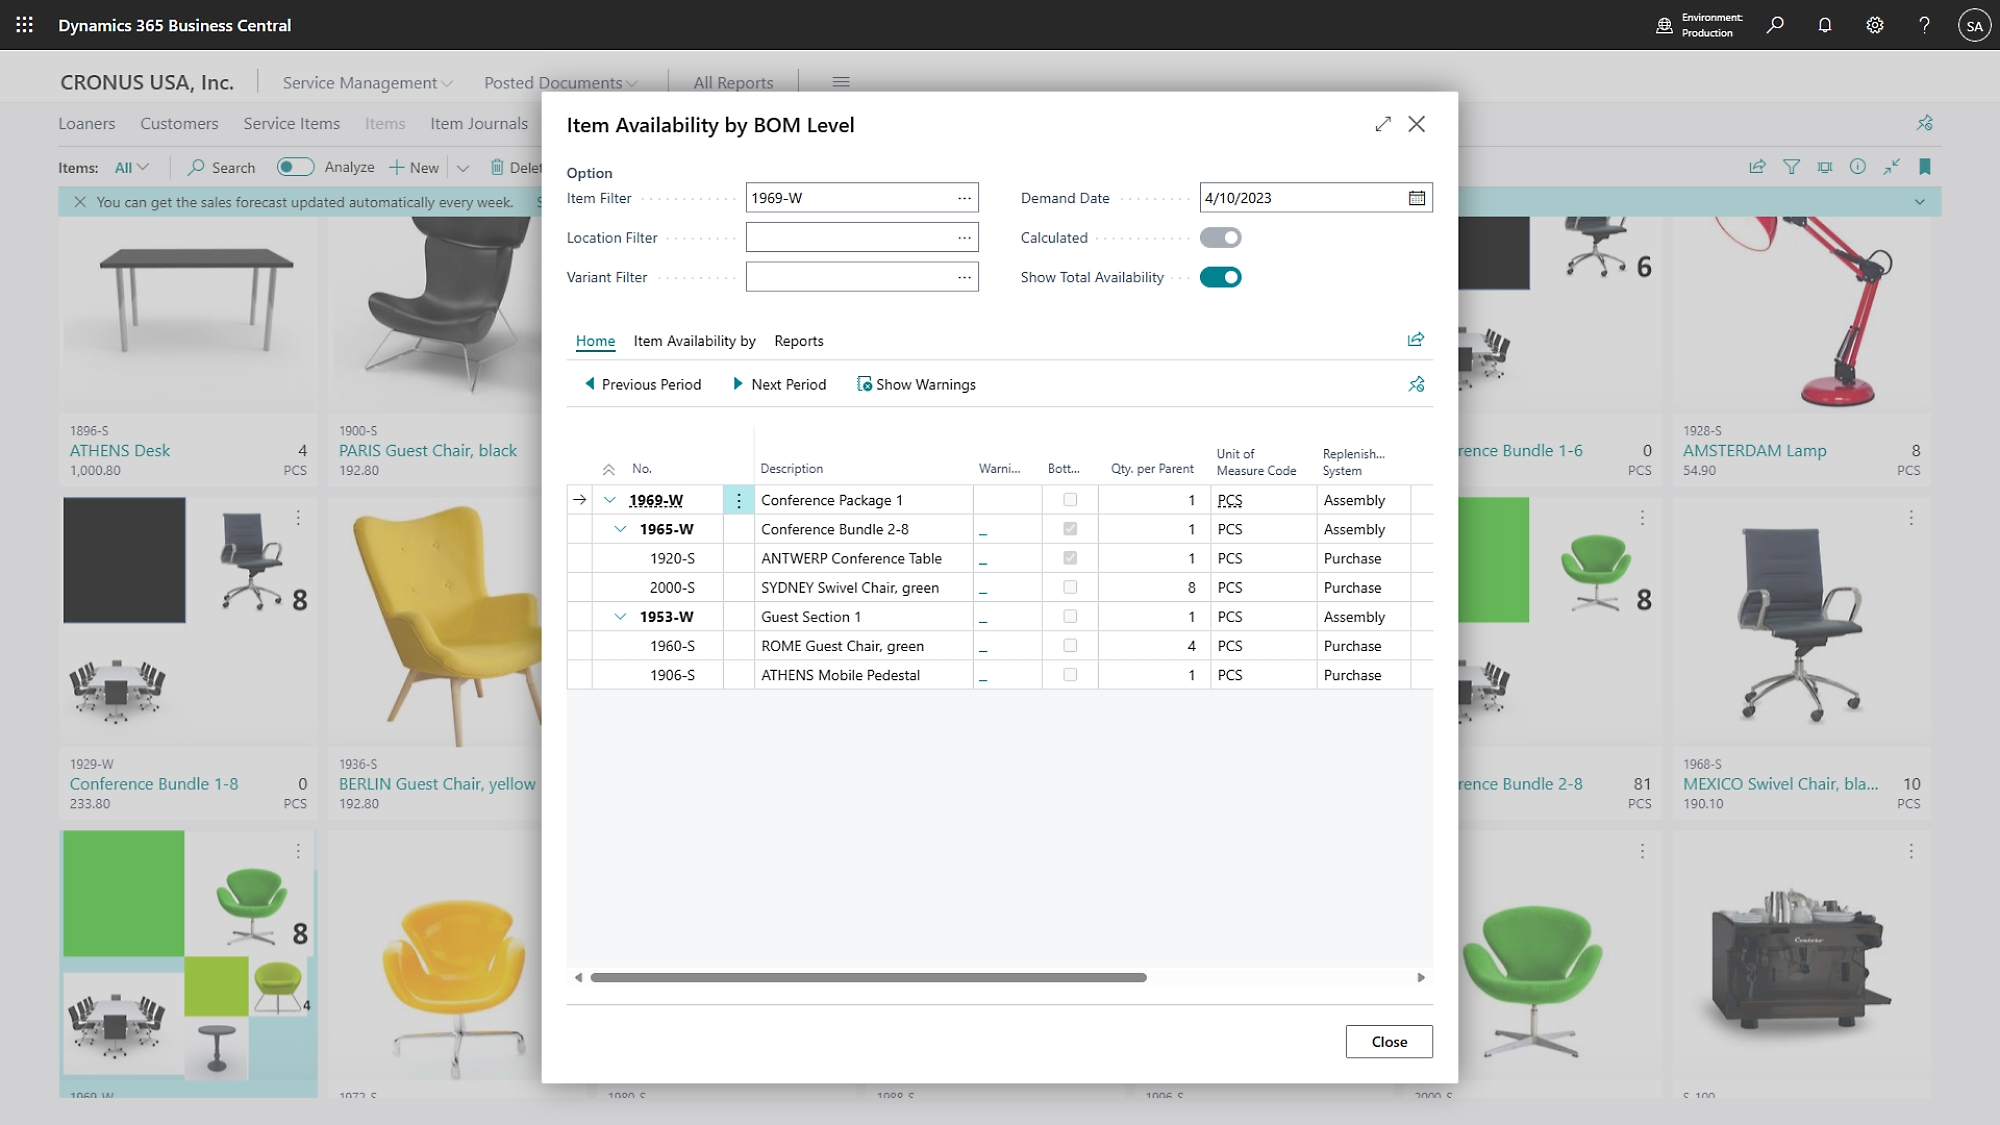Viewport: 2000px width, 1125px height.
Task: Open AMSTERDAM Lamp item card
Action: 1754,450
